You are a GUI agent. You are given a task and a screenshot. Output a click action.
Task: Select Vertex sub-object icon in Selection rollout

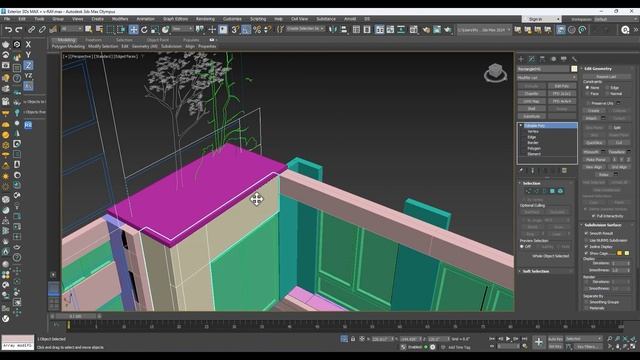click(529, 191)
